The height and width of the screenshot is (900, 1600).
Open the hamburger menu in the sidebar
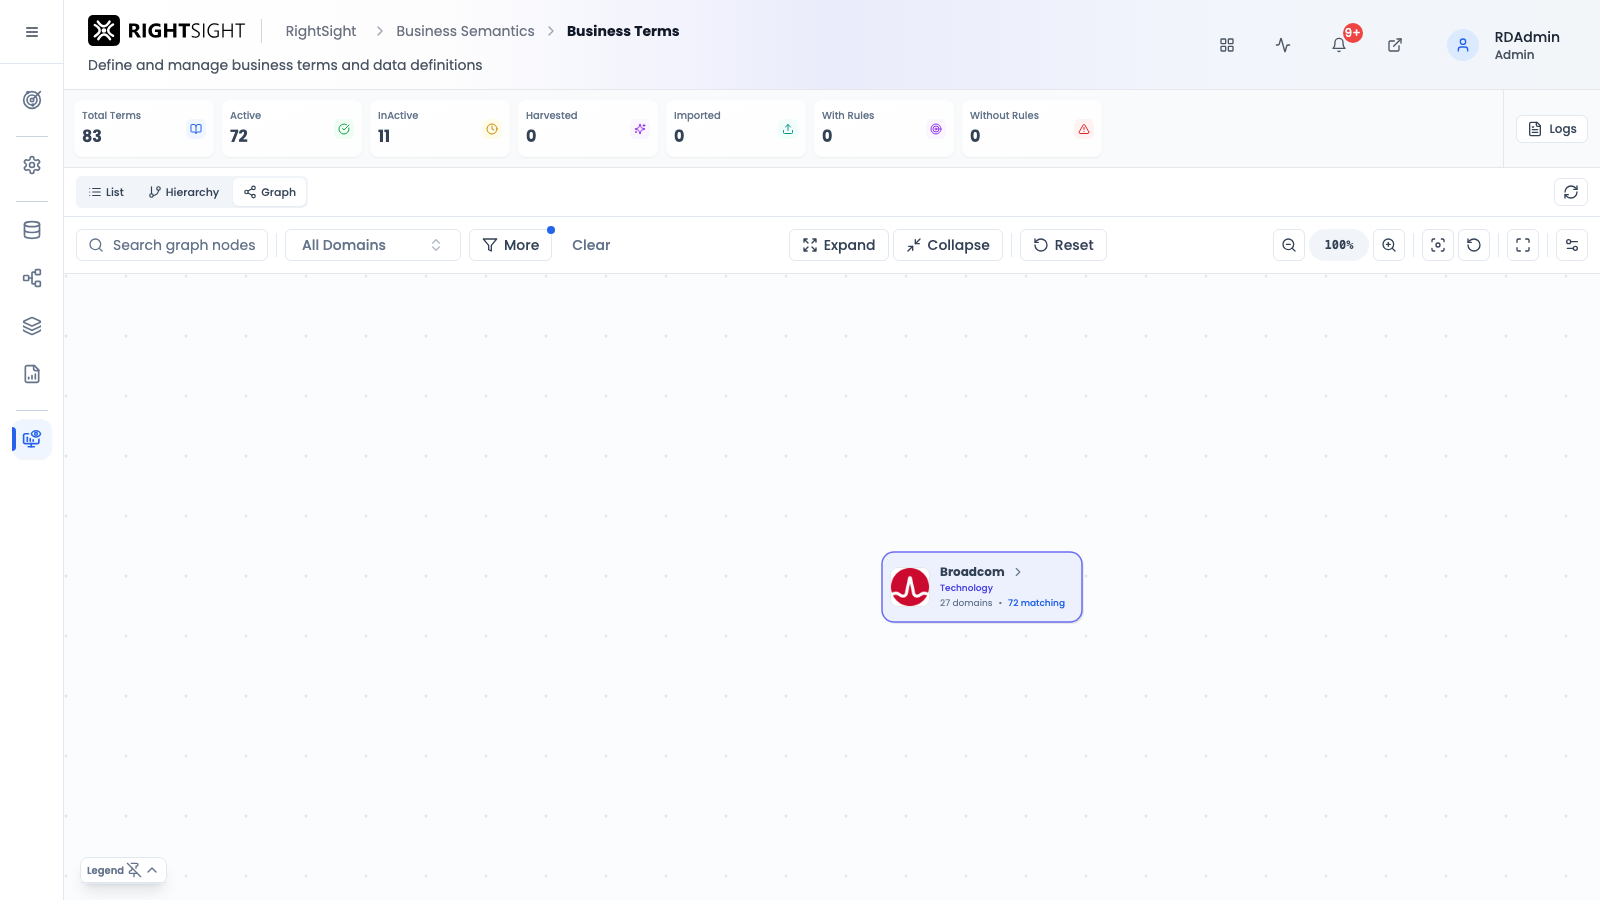coord(32,32)
